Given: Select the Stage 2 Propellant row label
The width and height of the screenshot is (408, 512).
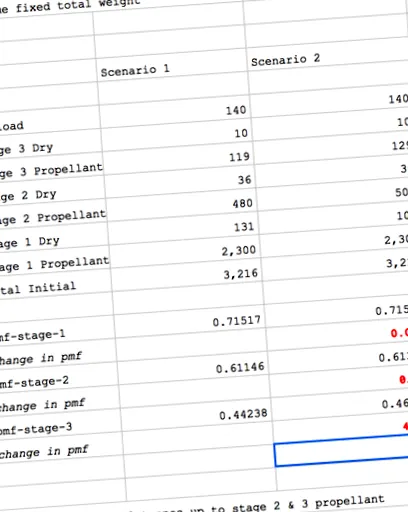Looking at the screenshot, I should click(53, 217).
